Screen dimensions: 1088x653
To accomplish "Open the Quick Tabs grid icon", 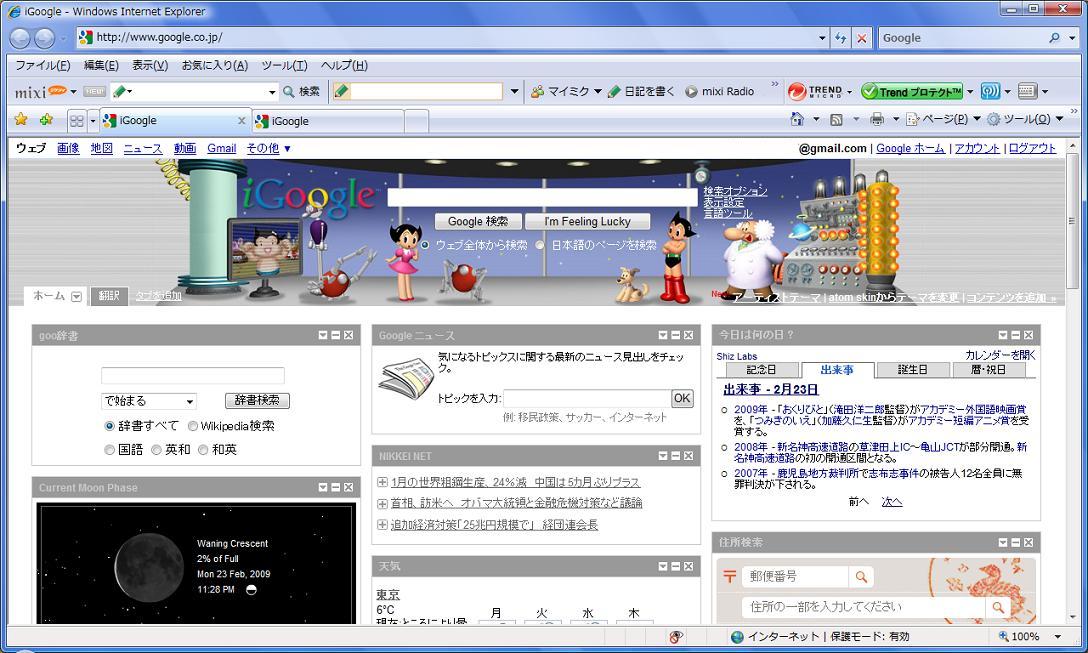I will coord(76,121).
